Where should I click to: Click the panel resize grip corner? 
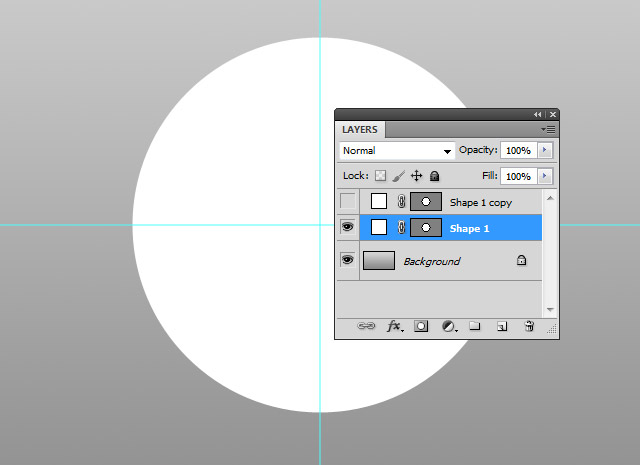pos(552,329)
